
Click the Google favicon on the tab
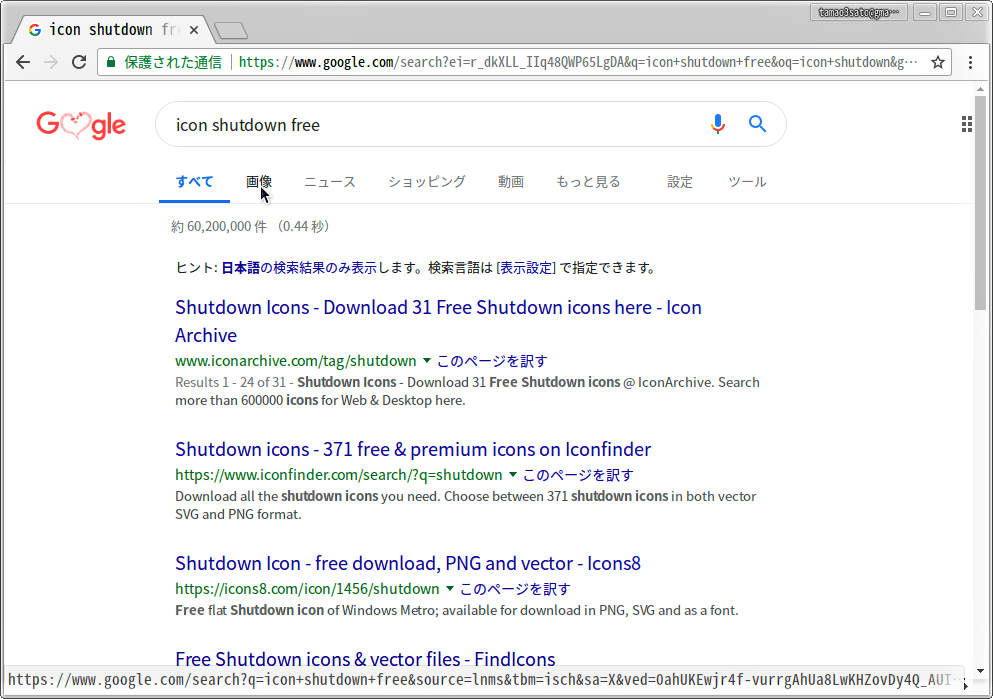(x=35, y=30)
